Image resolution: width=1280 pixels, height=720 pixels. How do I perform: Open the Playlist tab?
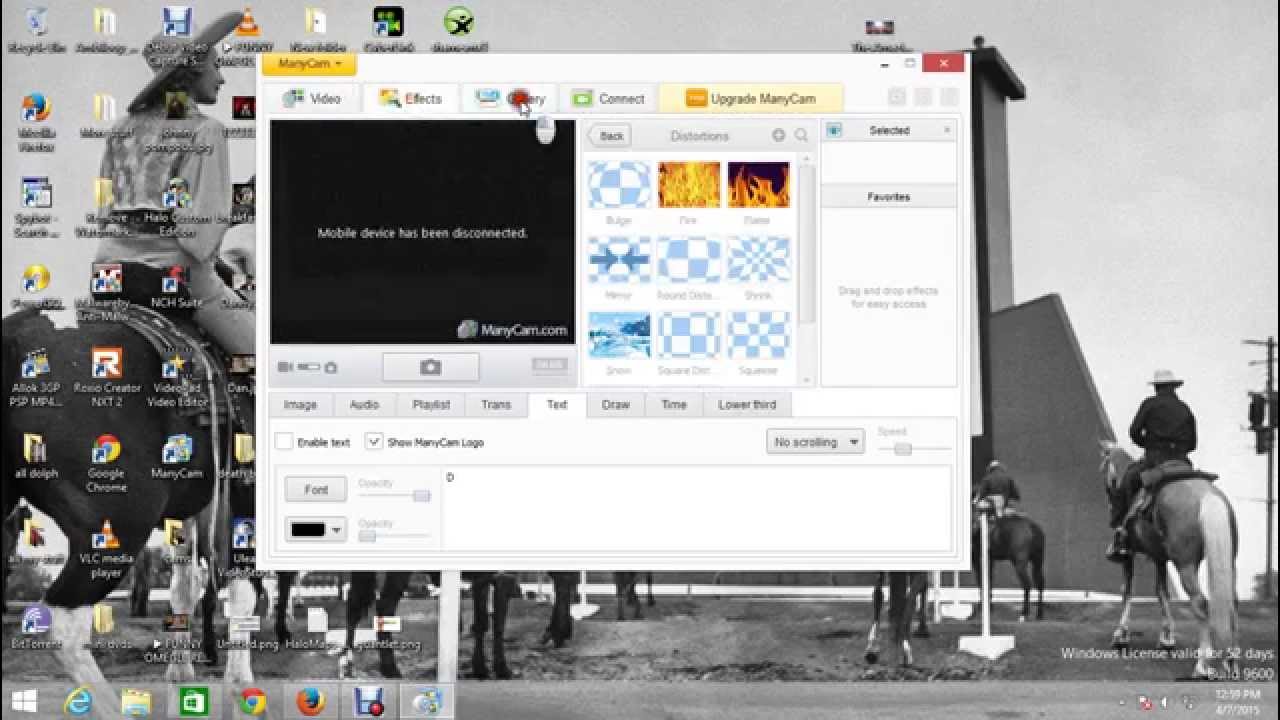tap(431, 404)
